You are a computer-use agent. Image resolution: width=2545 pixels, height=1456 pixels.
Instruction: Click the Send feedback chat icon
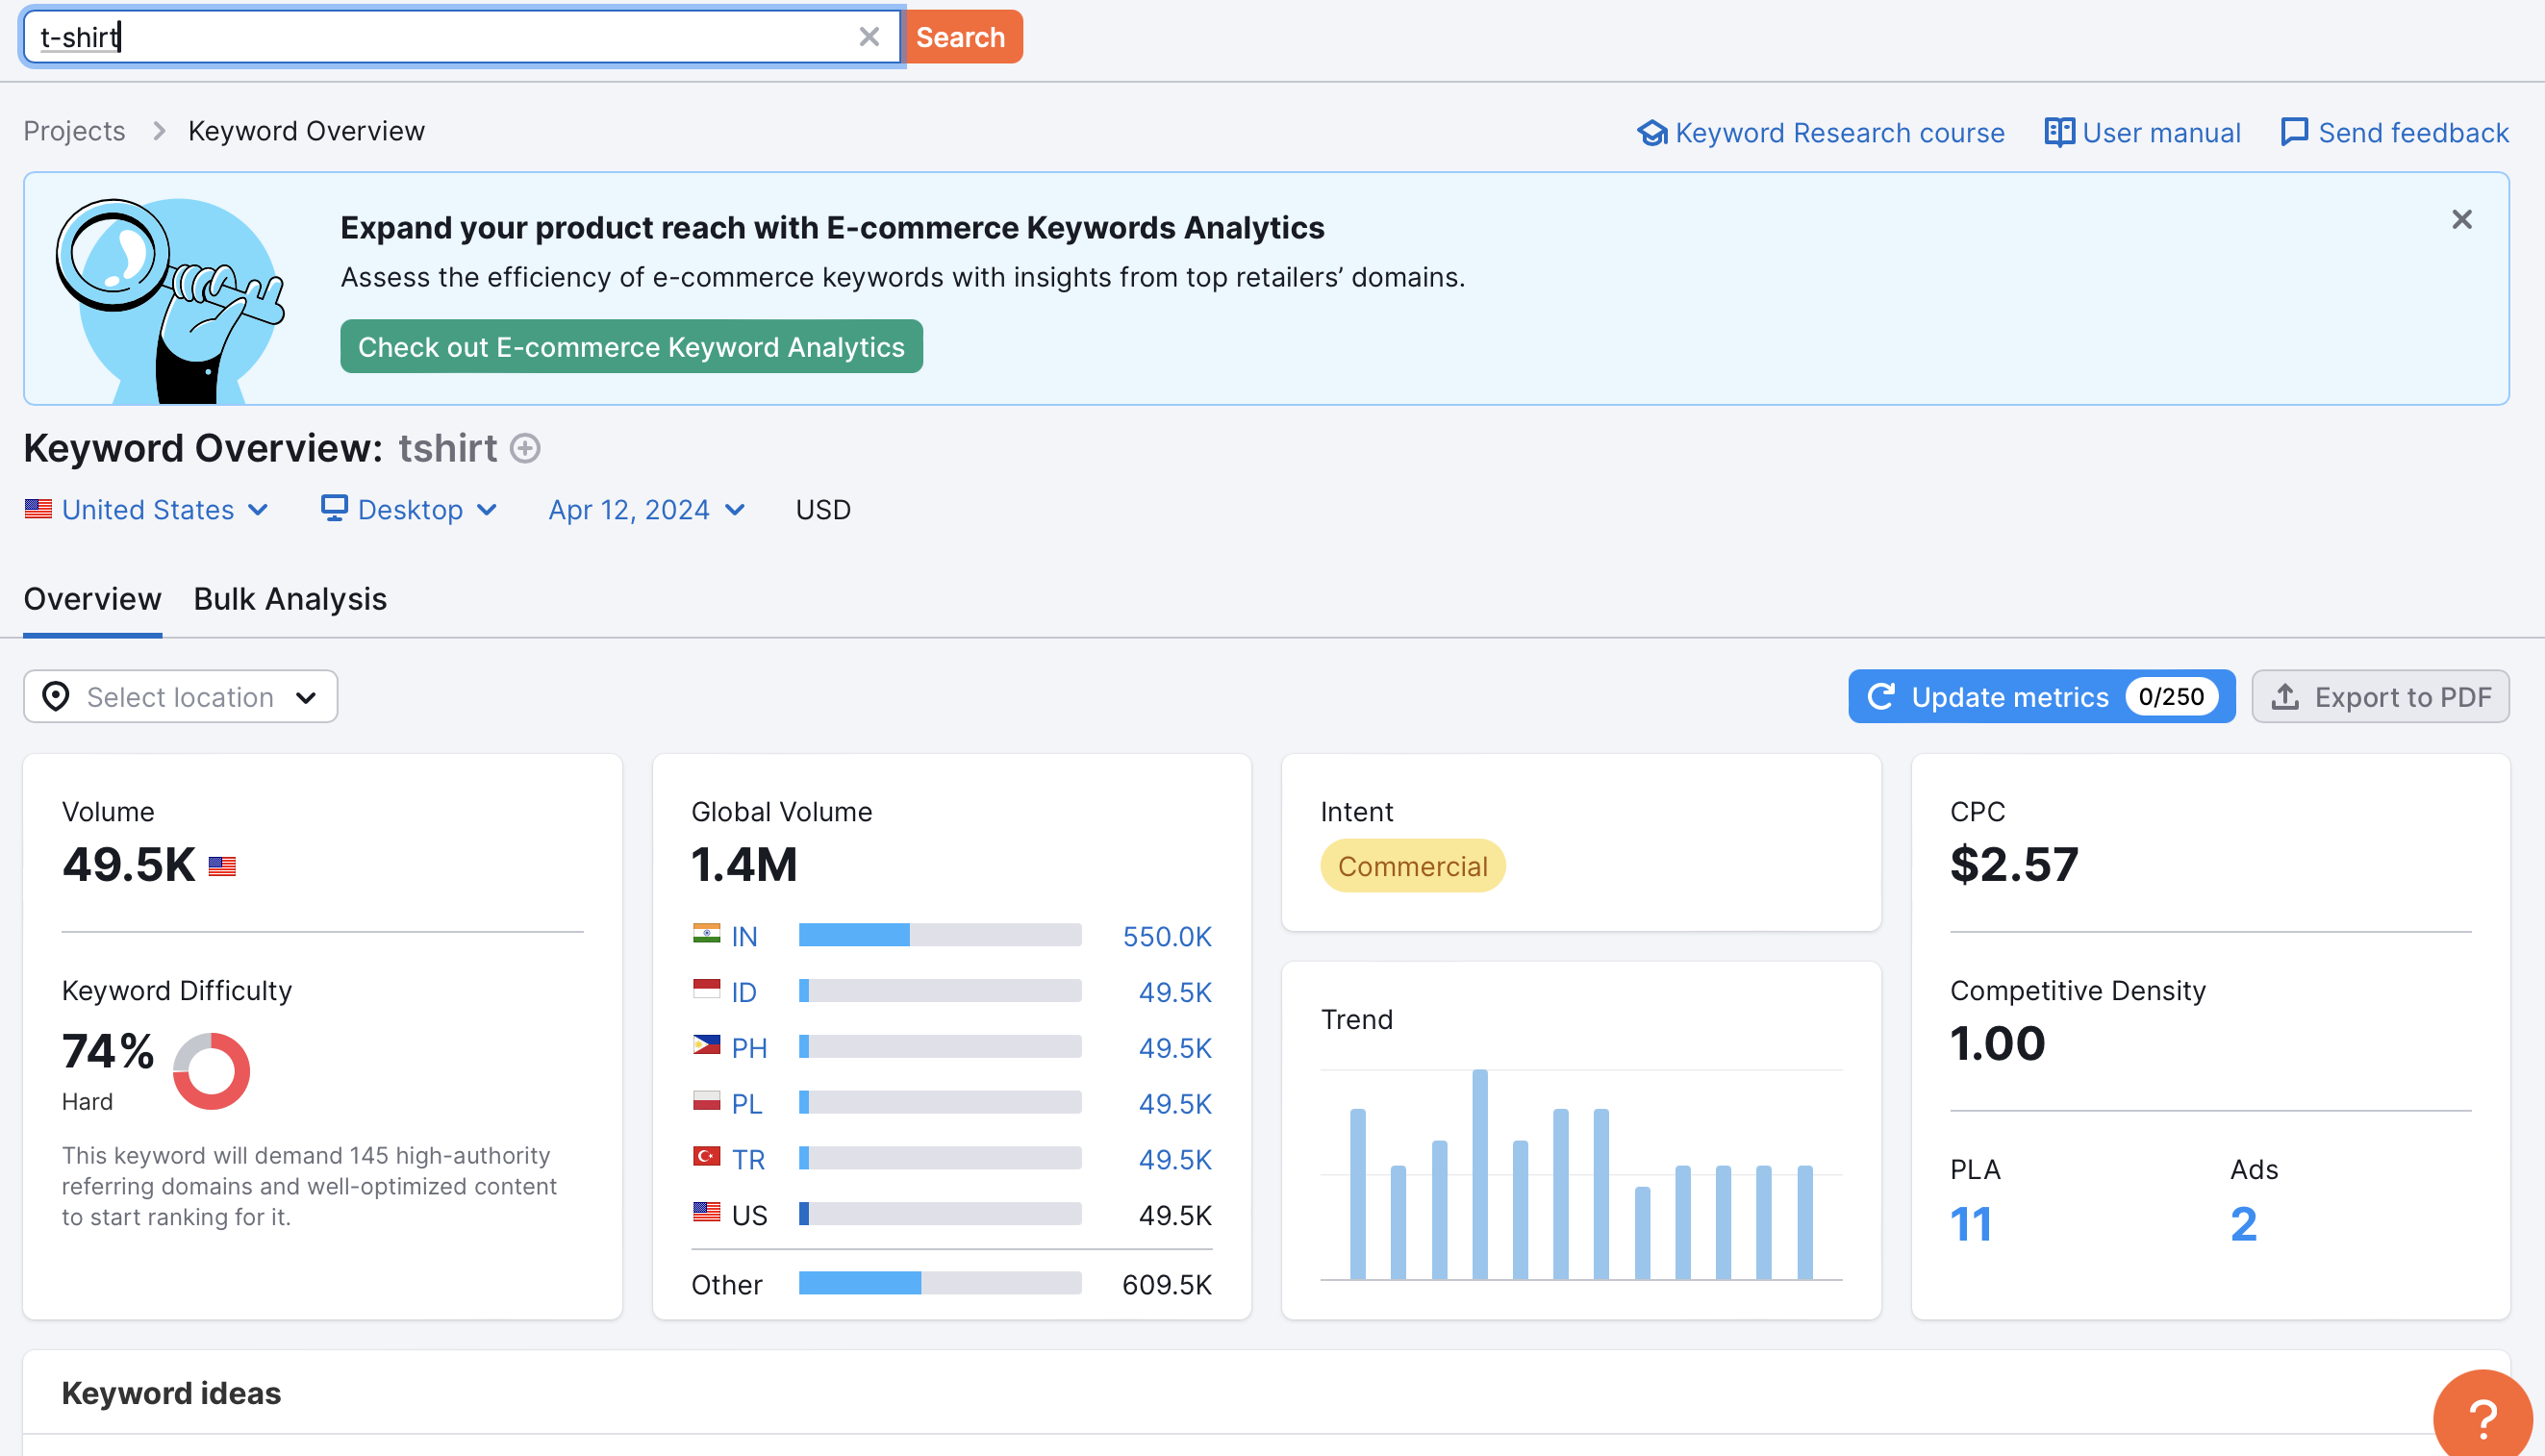coord(2293,132)
